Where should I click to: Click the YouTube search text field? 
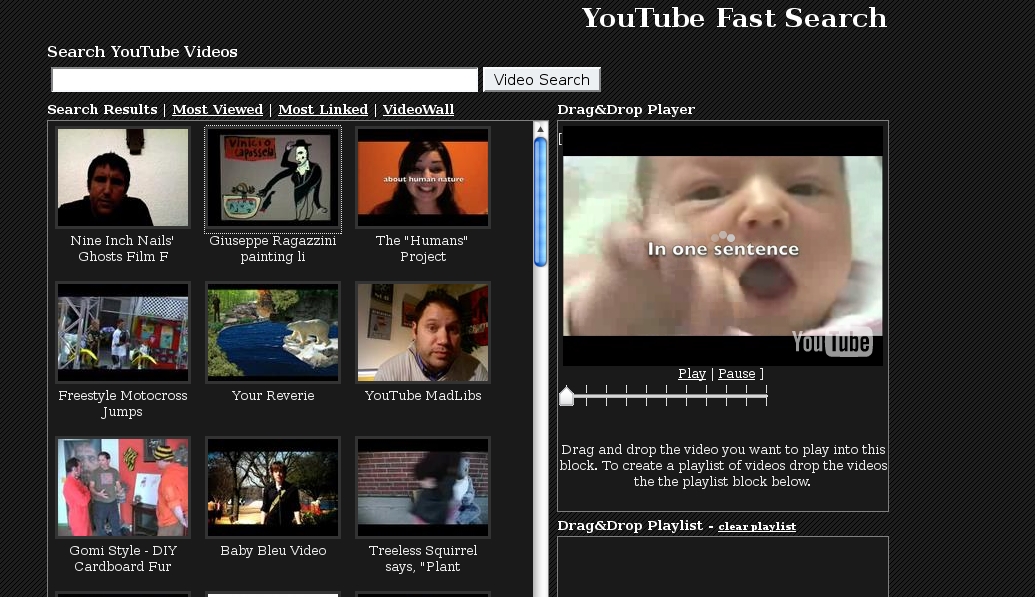pyautogui.click(x=265, y=80)
